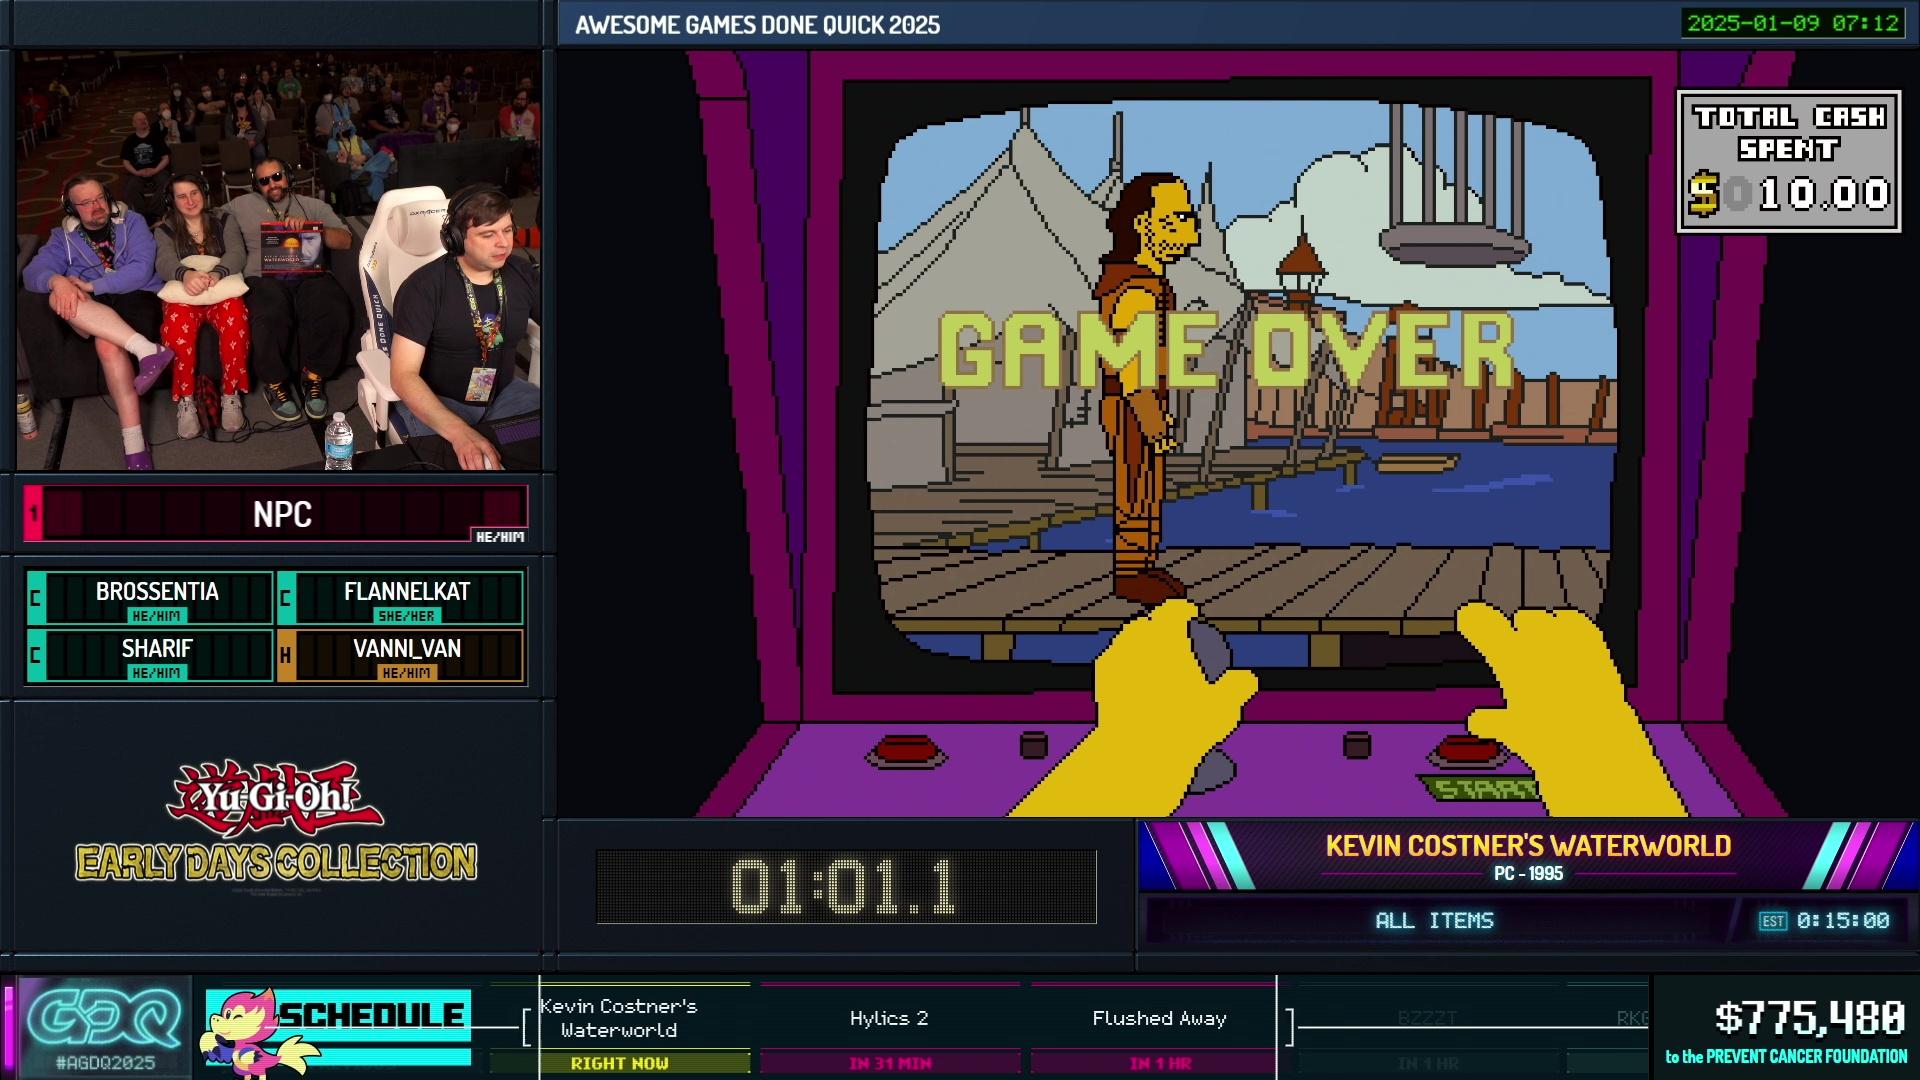1920x1080 pixels.
Task: Click the #AGDQ2025 hashtag
Action: [x=105, y=1063]
